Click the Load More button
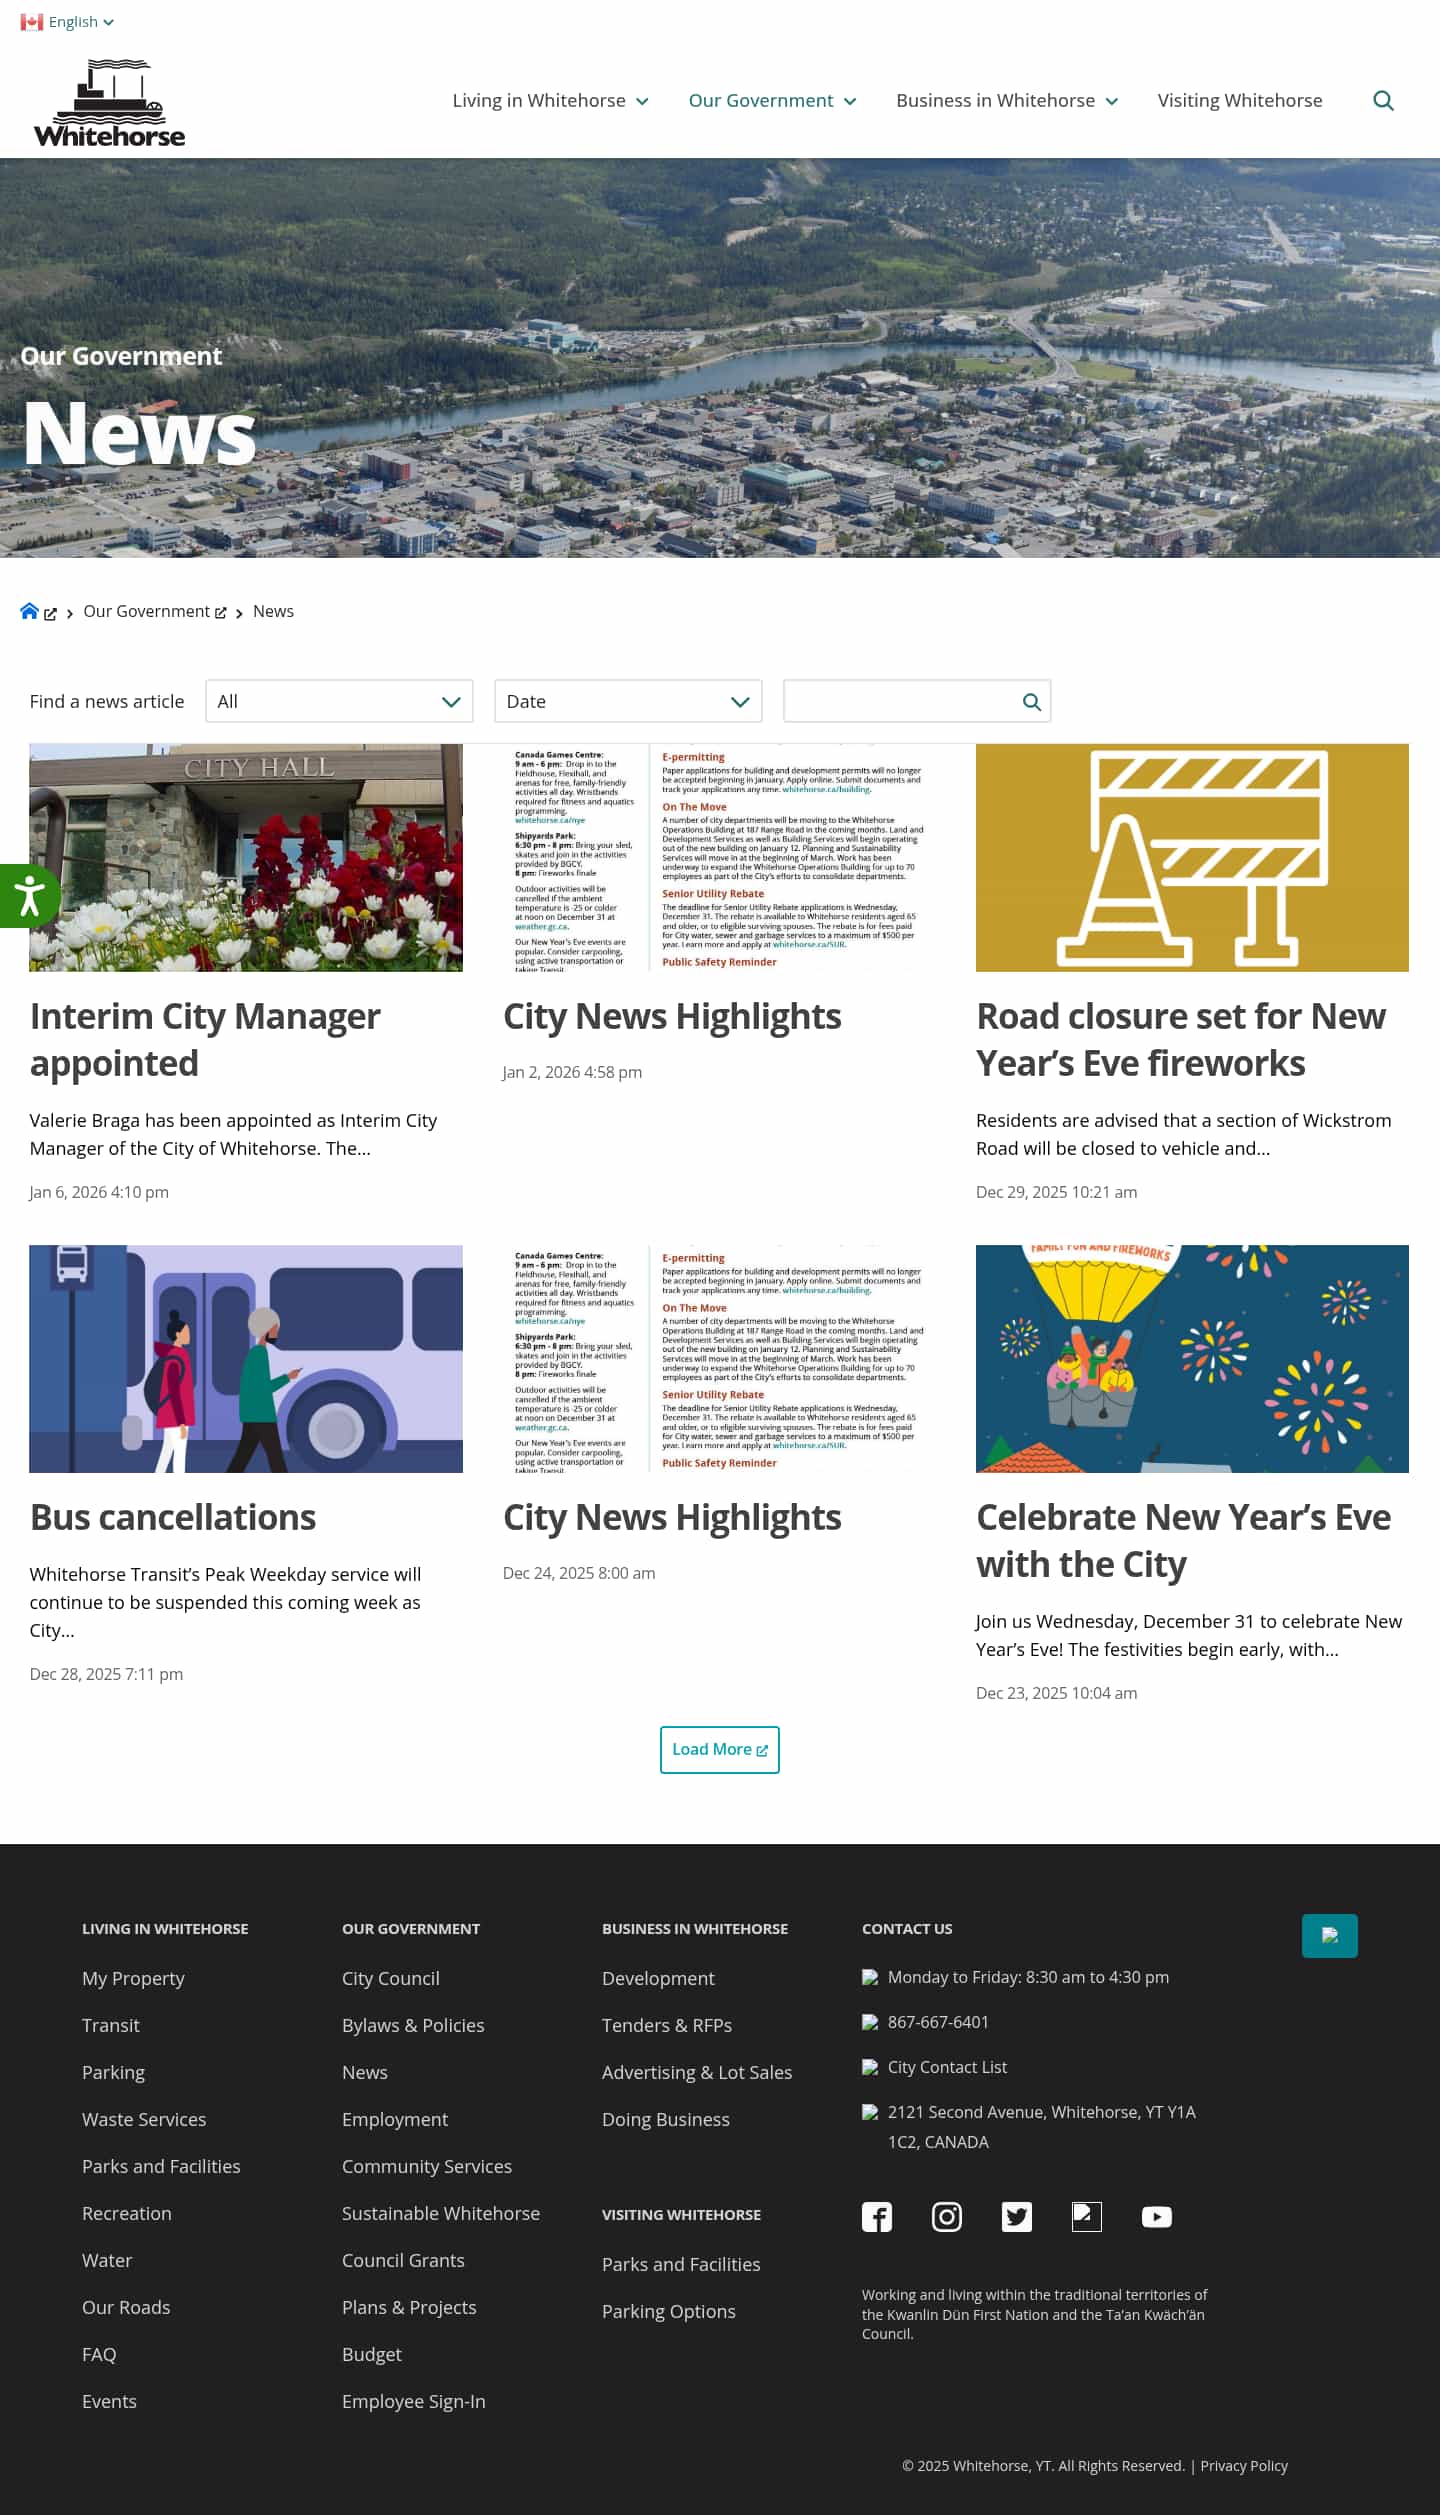1440x2515 pixels. [x=720, y=1750]
